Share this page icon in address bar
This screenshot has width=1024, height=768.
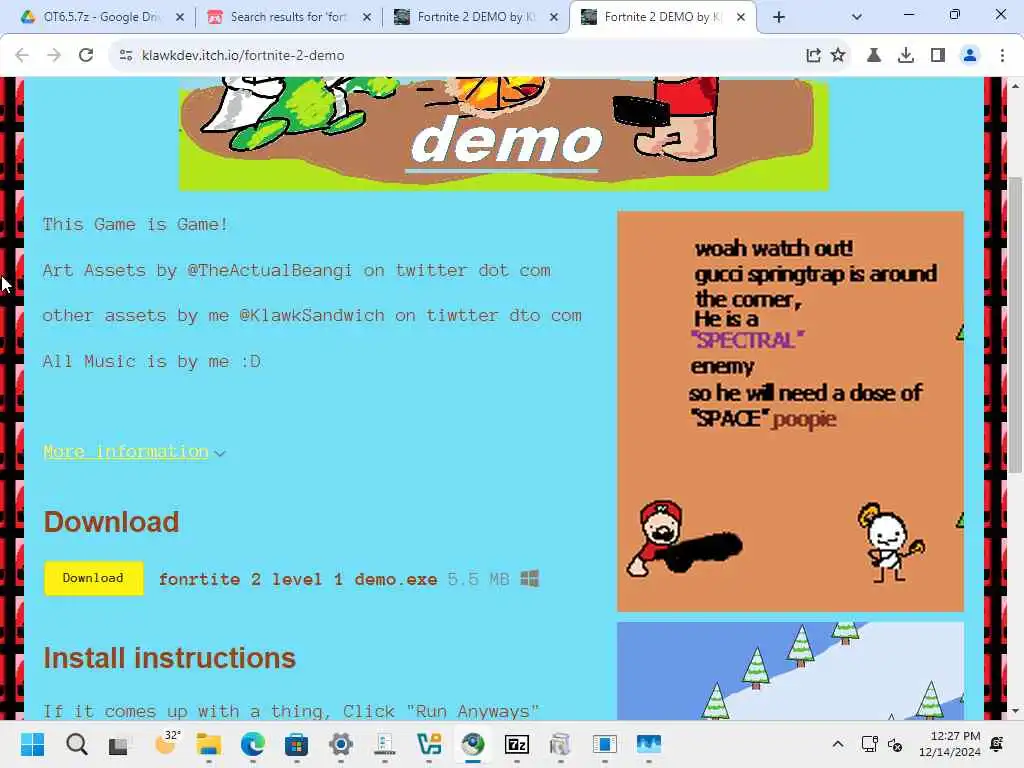point(813,56)
